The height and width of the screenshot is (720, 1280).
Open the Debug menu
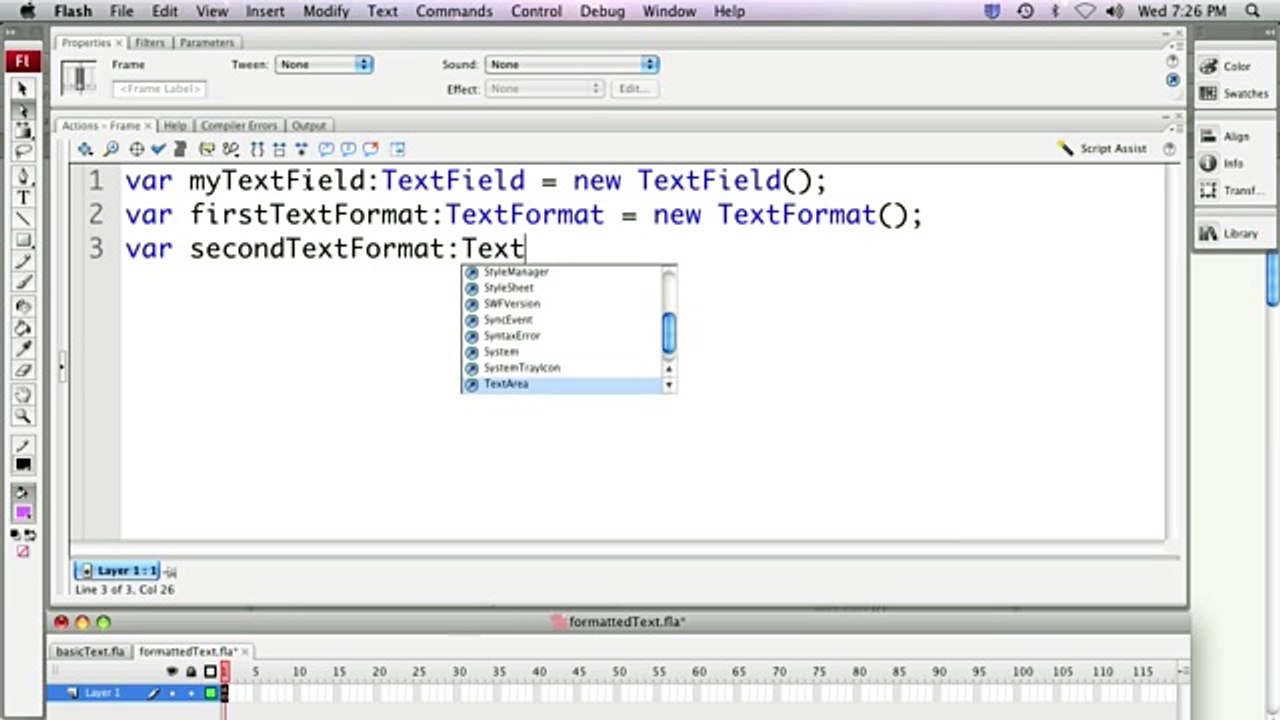click(602, 11)
